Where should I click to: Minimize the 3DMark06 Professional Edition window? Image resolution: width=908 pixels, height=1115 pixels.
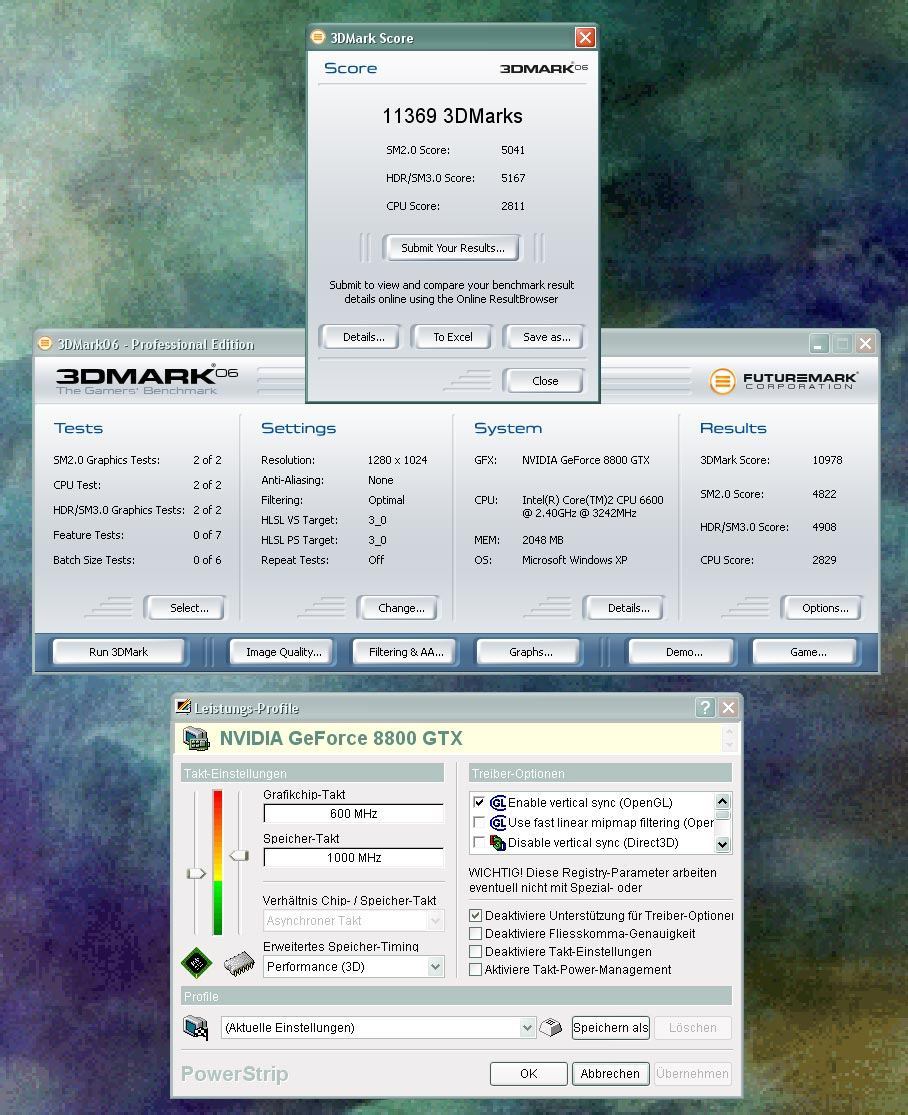pyautogui.click(x=819, y=344)
